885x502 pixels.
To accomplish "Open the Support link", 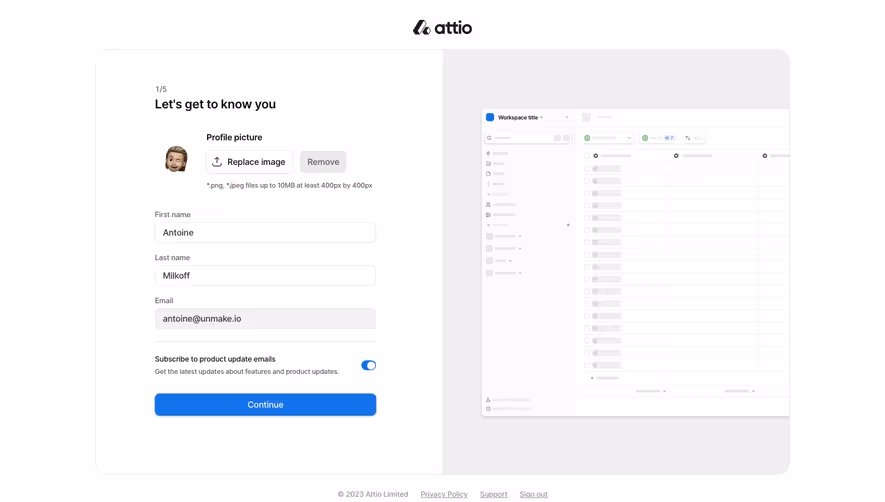I will point(493,494).
